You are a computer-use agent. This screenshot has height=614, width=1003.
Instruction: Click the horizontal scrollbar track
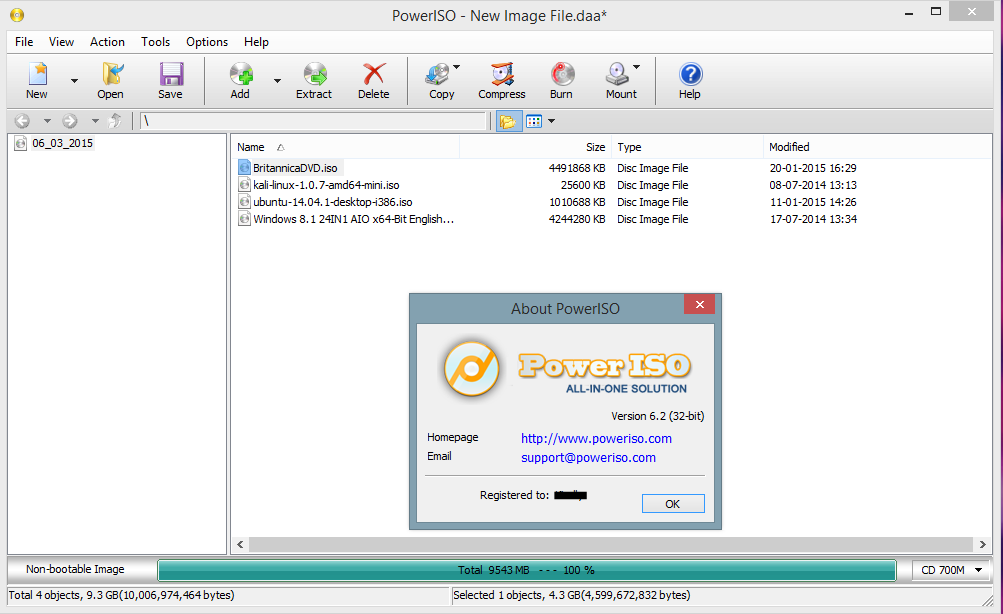(611, 544)
